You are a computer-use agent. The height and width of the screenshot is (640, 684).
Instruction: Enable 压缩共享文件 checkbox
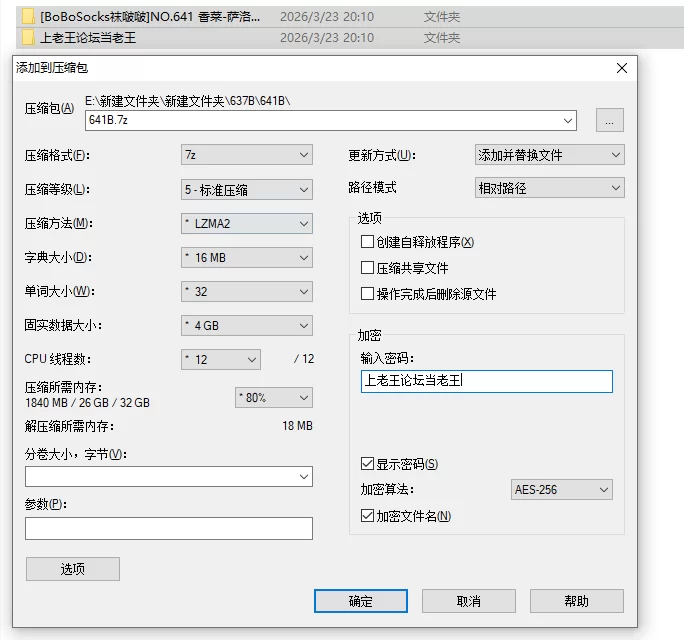pyautogui.click(x=367, y=267)
